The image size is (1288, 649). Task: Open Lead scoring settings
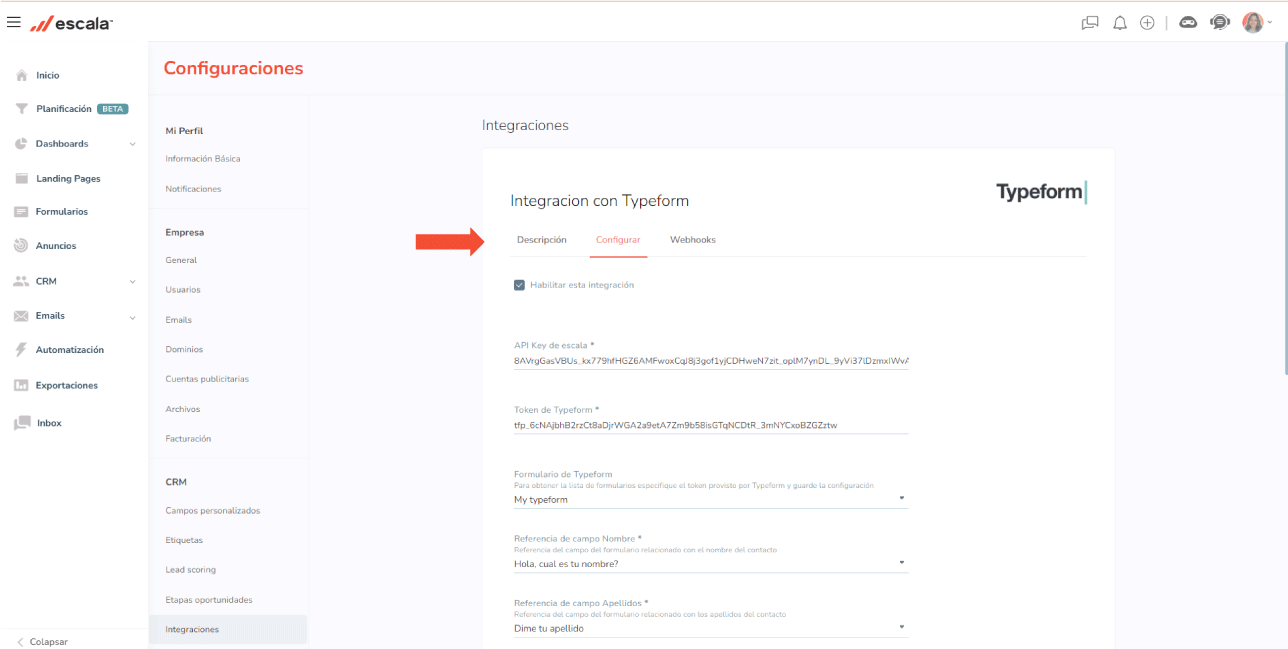click(x=191, y=570)
